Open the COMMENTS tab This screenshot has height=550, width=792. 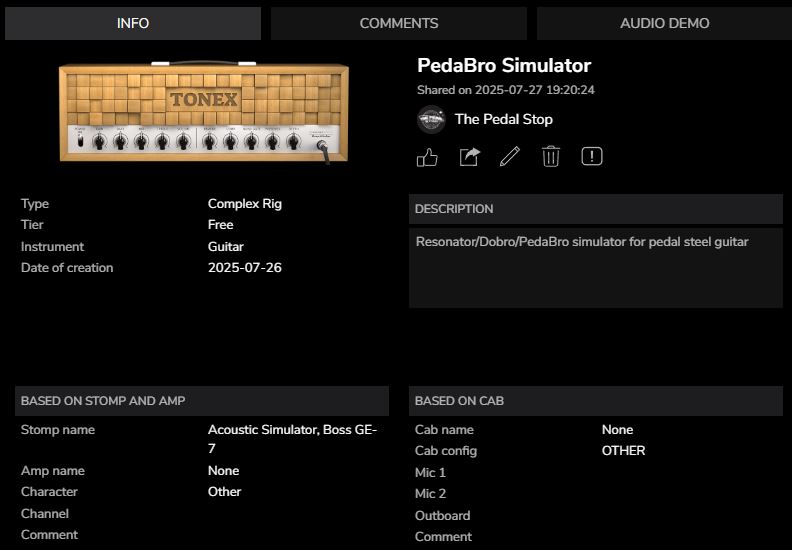[399, 23]
